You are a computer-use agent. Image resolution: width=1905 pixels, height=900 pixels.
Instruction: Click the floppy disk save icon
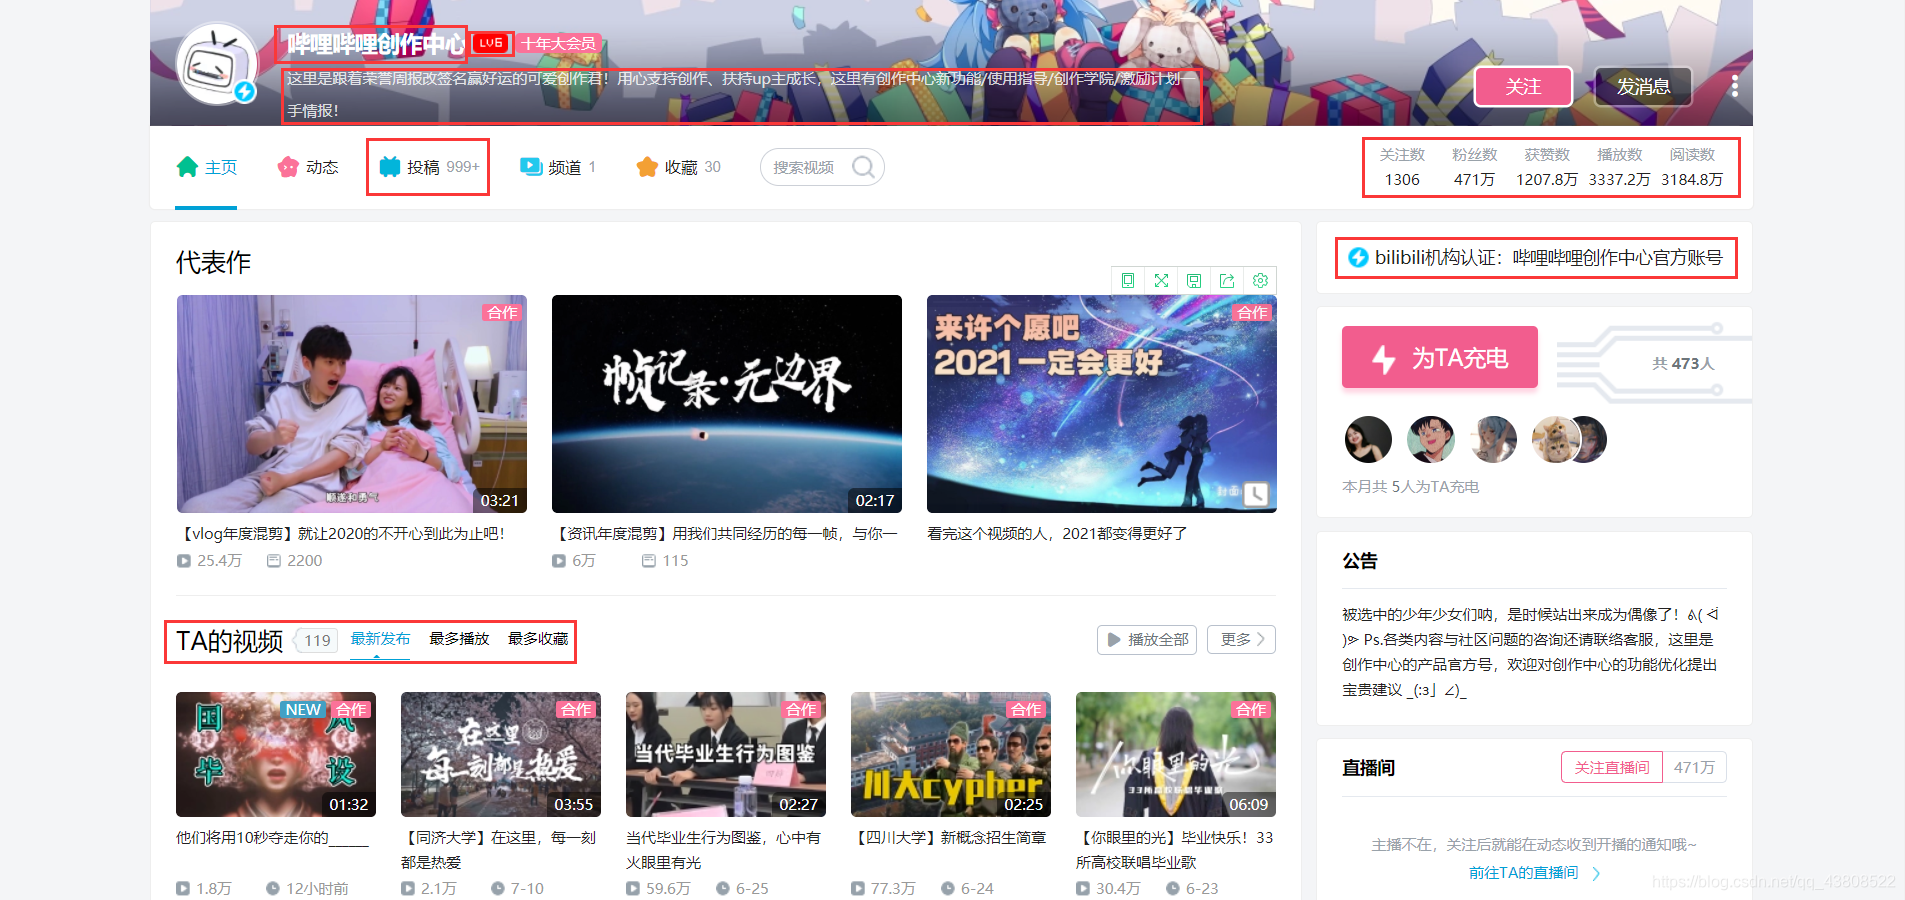(x=1194, y=280)
